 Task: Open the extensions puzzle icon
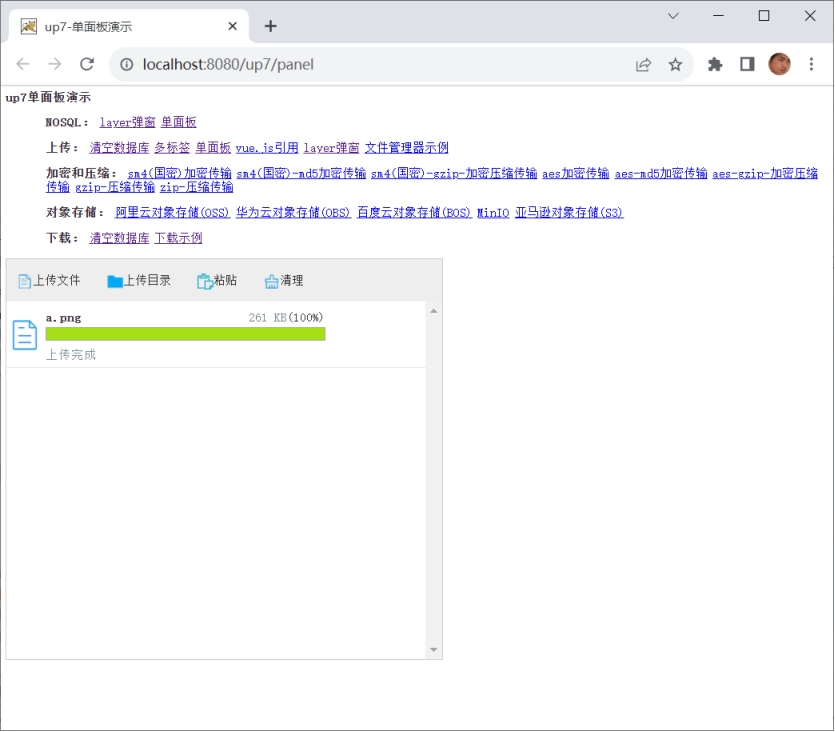pyautogui.click(x=715, y=64)
